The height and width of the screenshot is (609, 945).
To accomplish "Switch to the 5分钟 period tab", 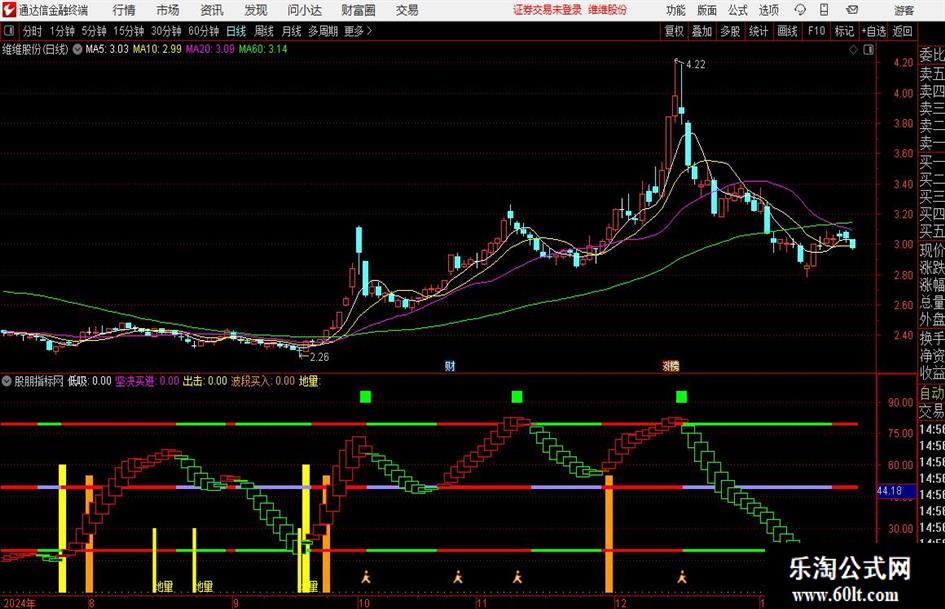I will [94, 31].
